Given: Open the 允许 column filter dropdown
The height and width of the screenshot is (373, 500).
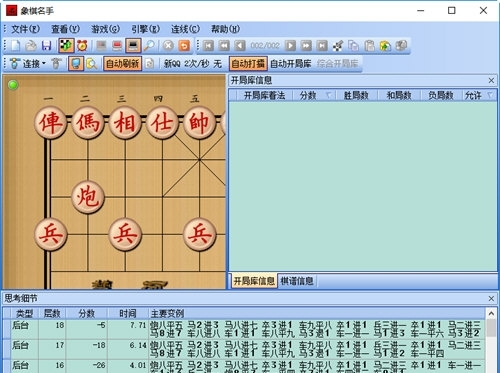Looking at the screenshot, I should click(490, 96).
